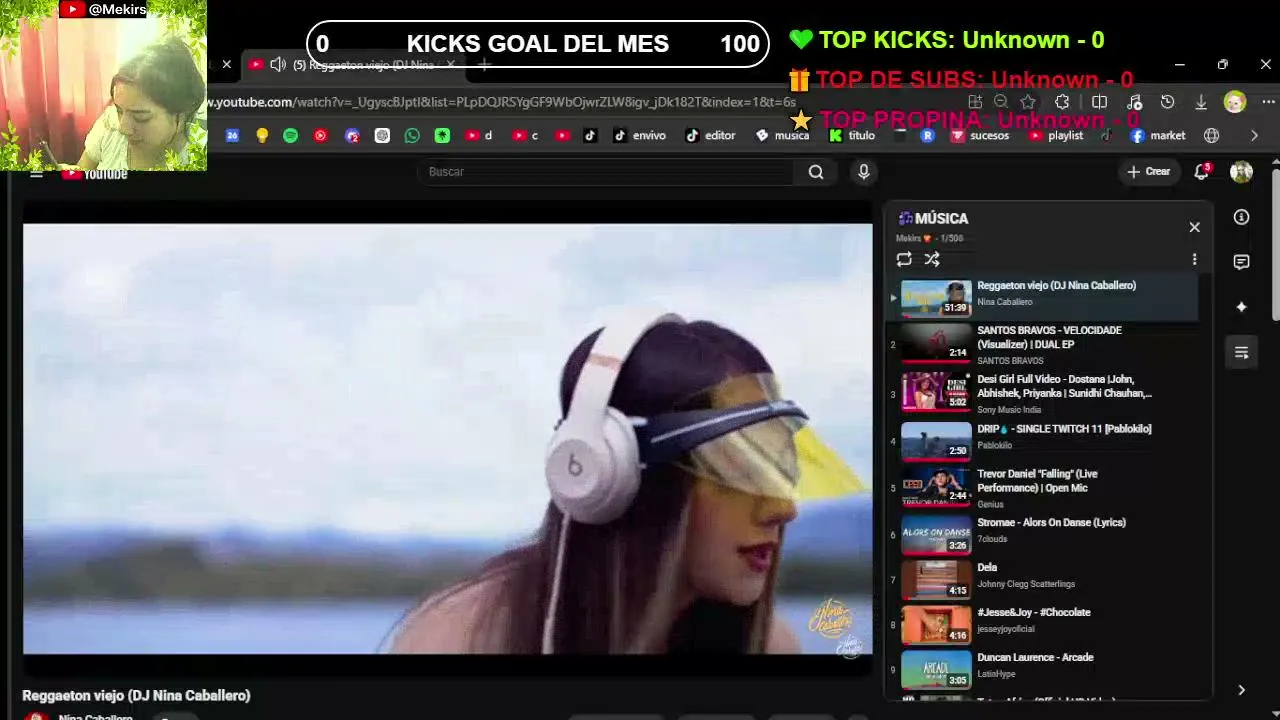Open the video info side panel icon
This screenshot has height=720, width=1280.
[x=1241, y=217]
